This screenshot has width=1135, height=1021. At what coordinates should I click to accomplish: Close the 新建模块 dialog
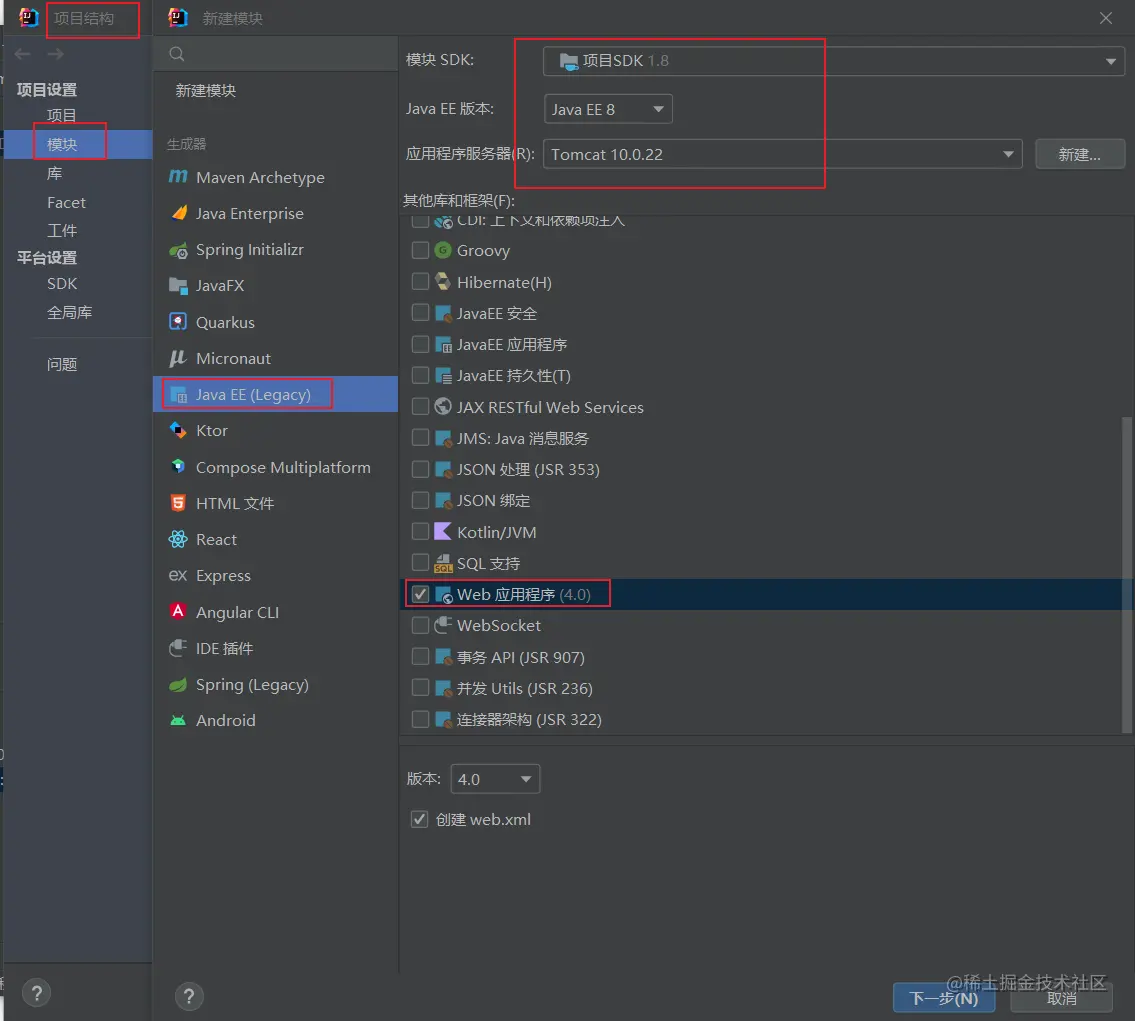click(x=1105, y=18)
